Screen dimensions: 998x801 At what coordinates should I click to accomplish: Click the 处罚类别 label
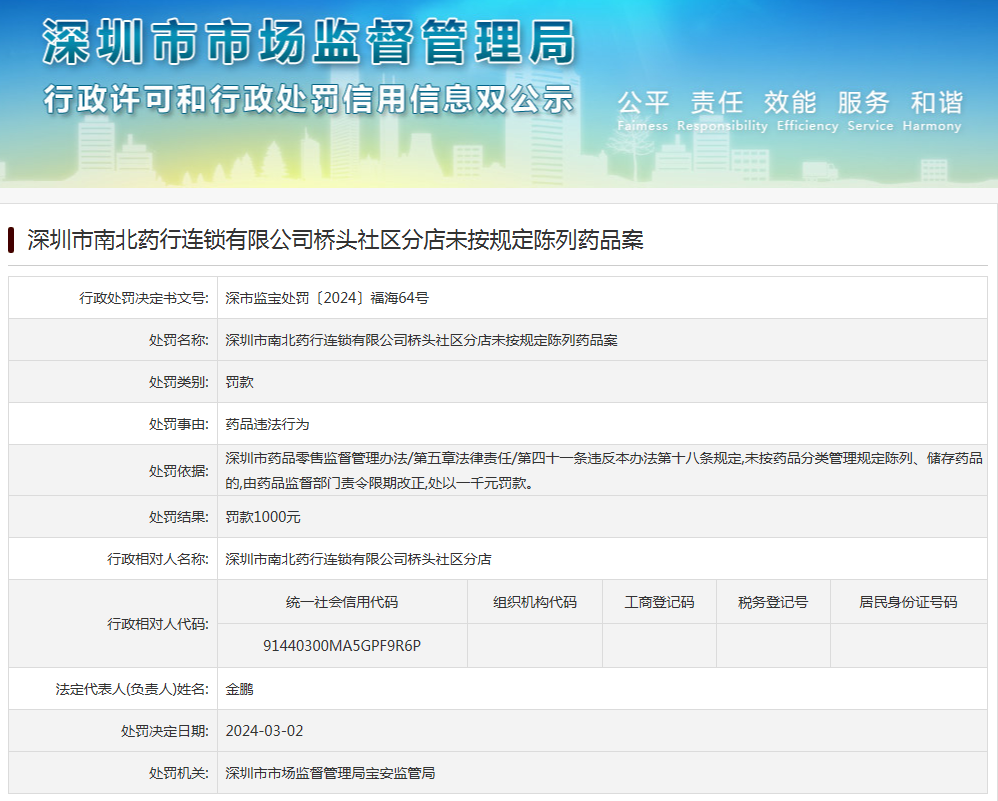coord(178,382)
